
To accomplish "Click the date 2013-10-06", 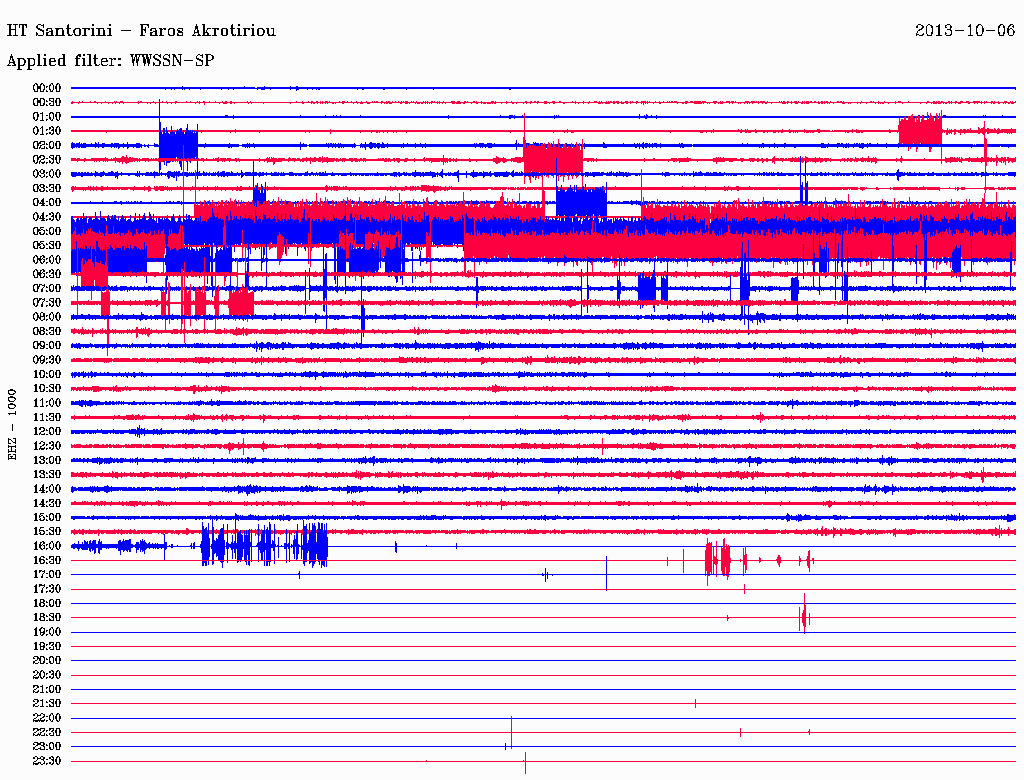I will pos(965,31).
